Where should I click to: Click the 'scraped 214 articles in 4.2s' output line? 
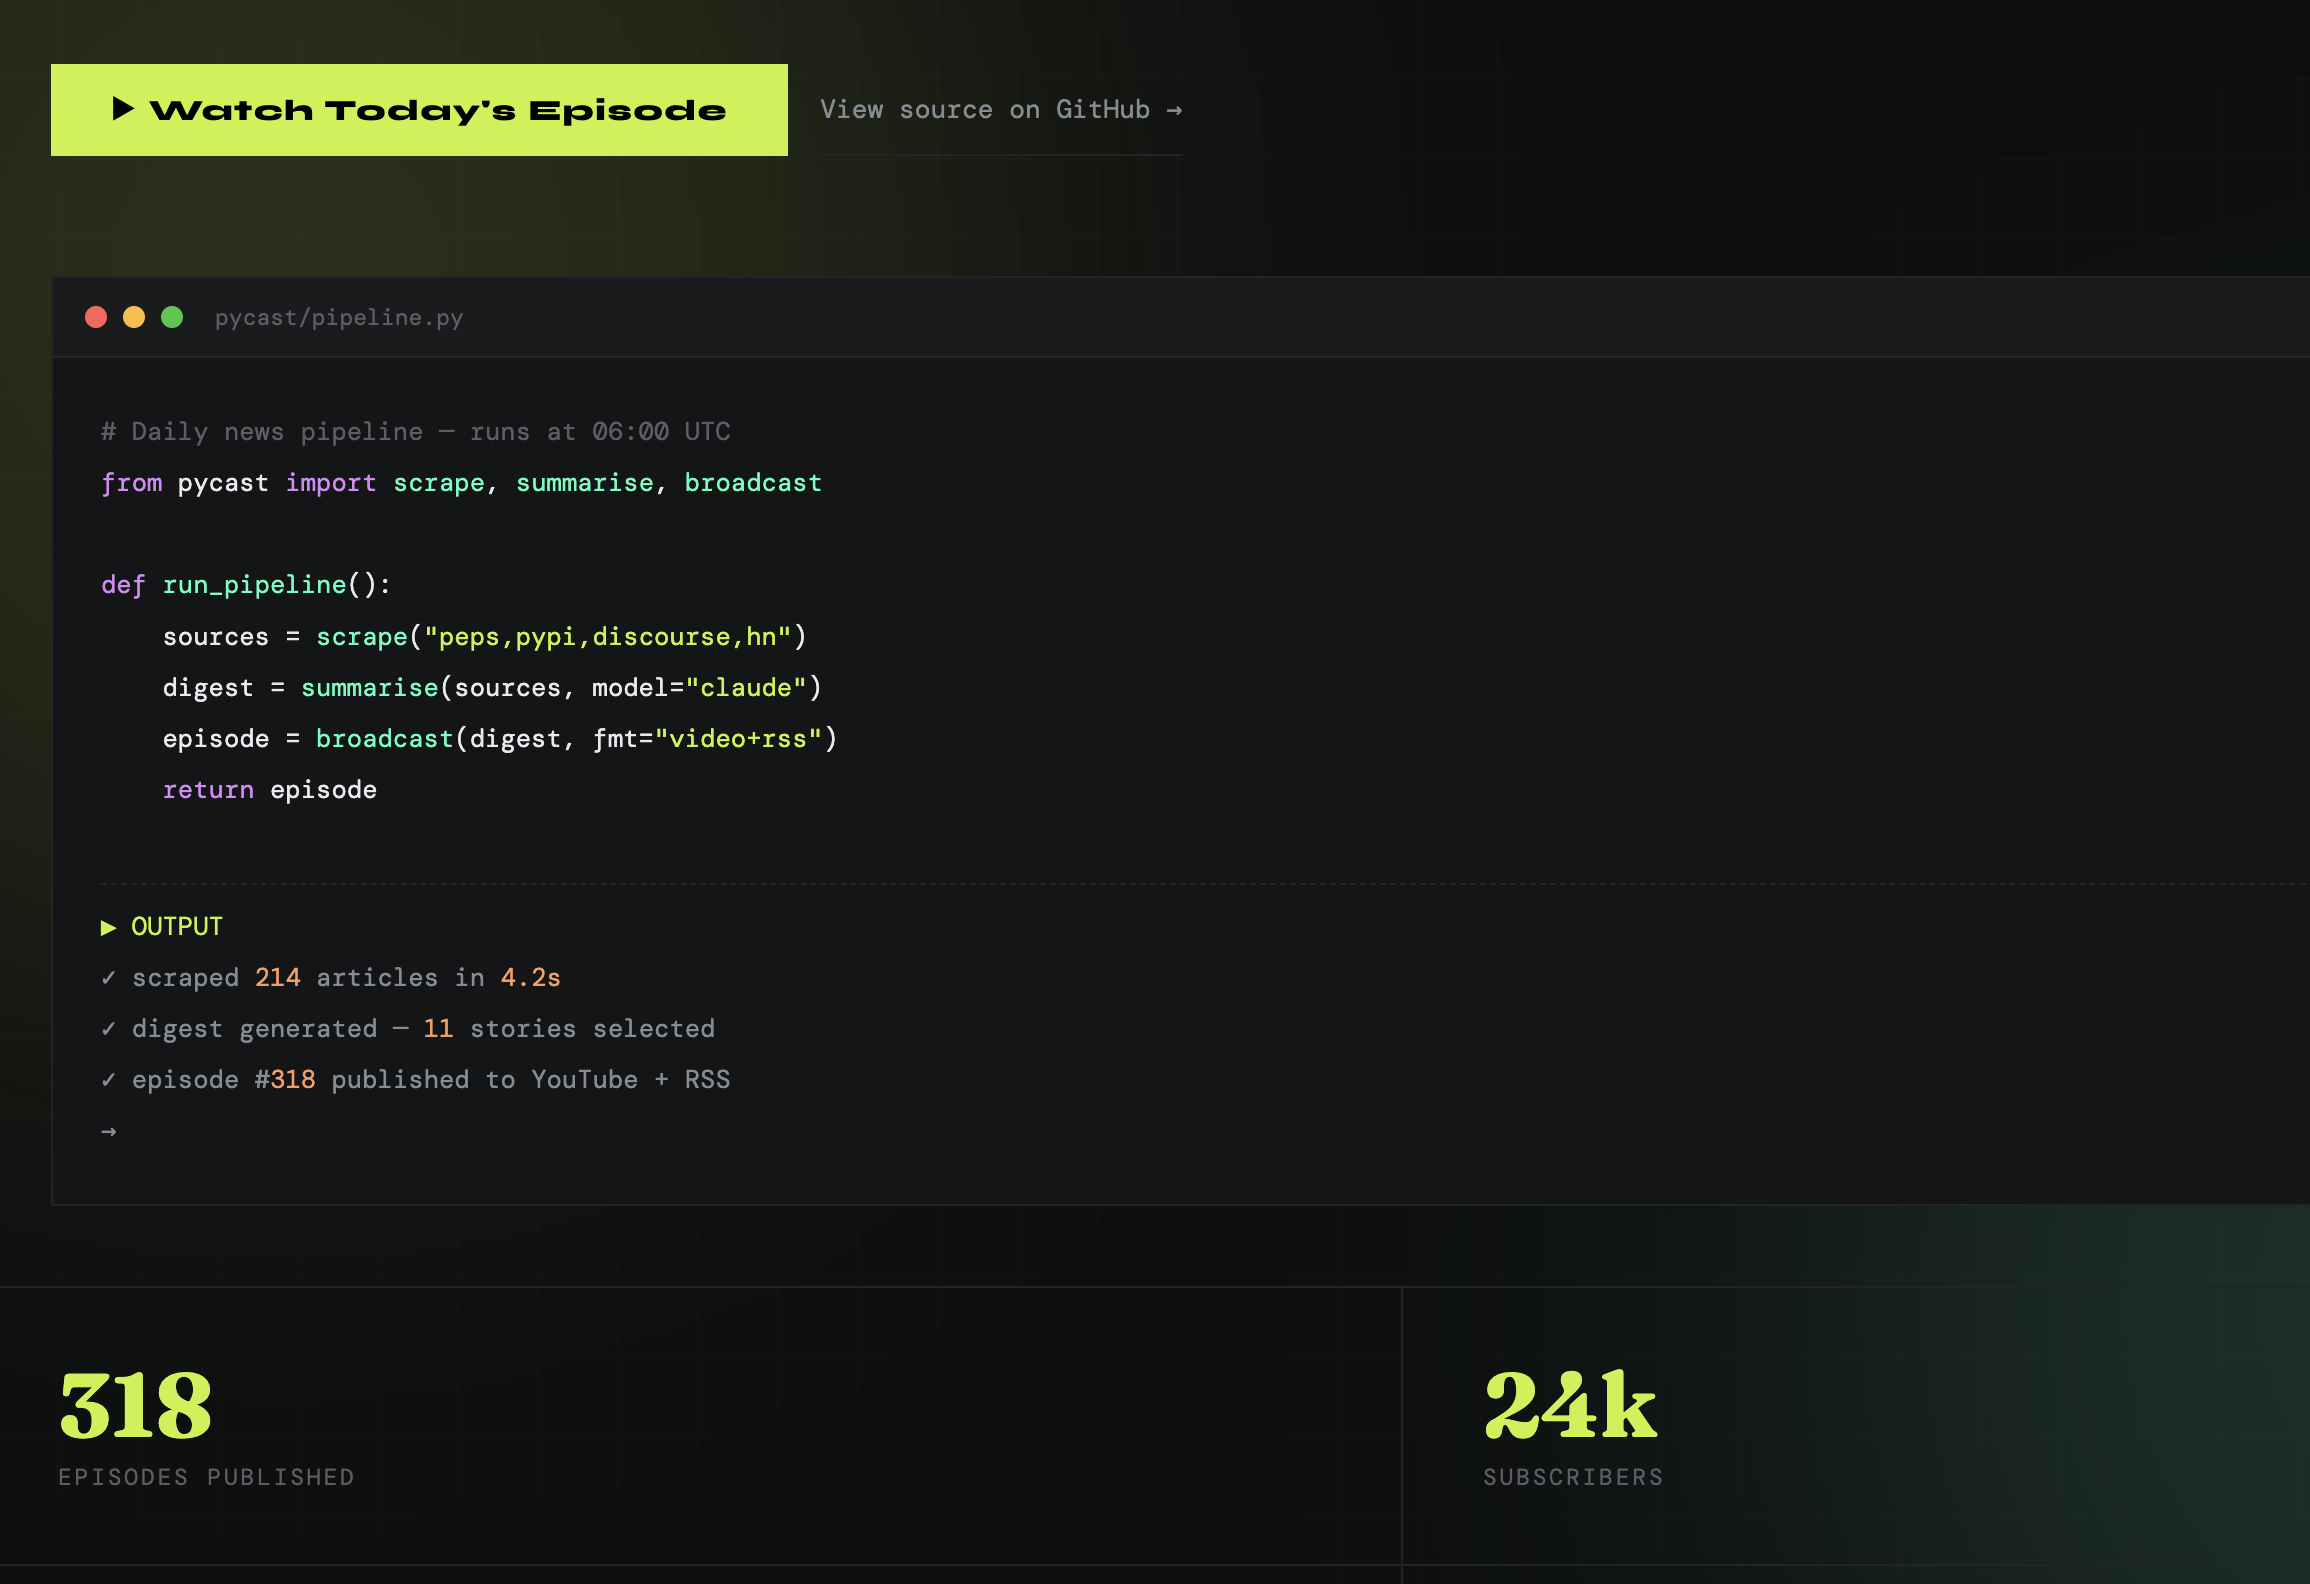tap(331, 978)
